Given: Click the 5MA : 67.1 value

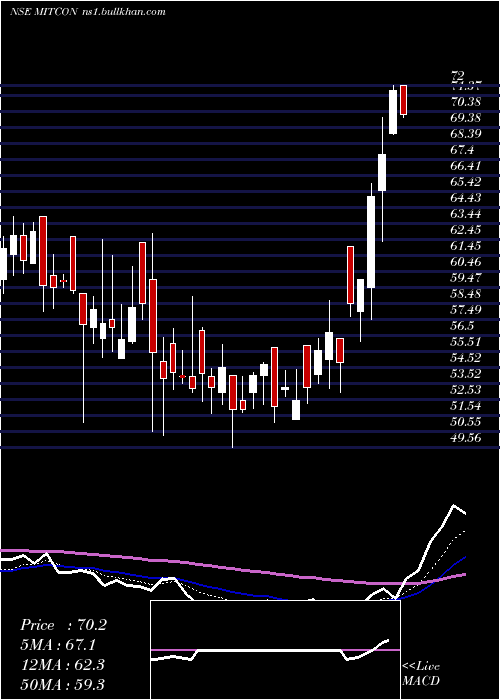Looking at the screenshot, I should [x=58, y=645].
